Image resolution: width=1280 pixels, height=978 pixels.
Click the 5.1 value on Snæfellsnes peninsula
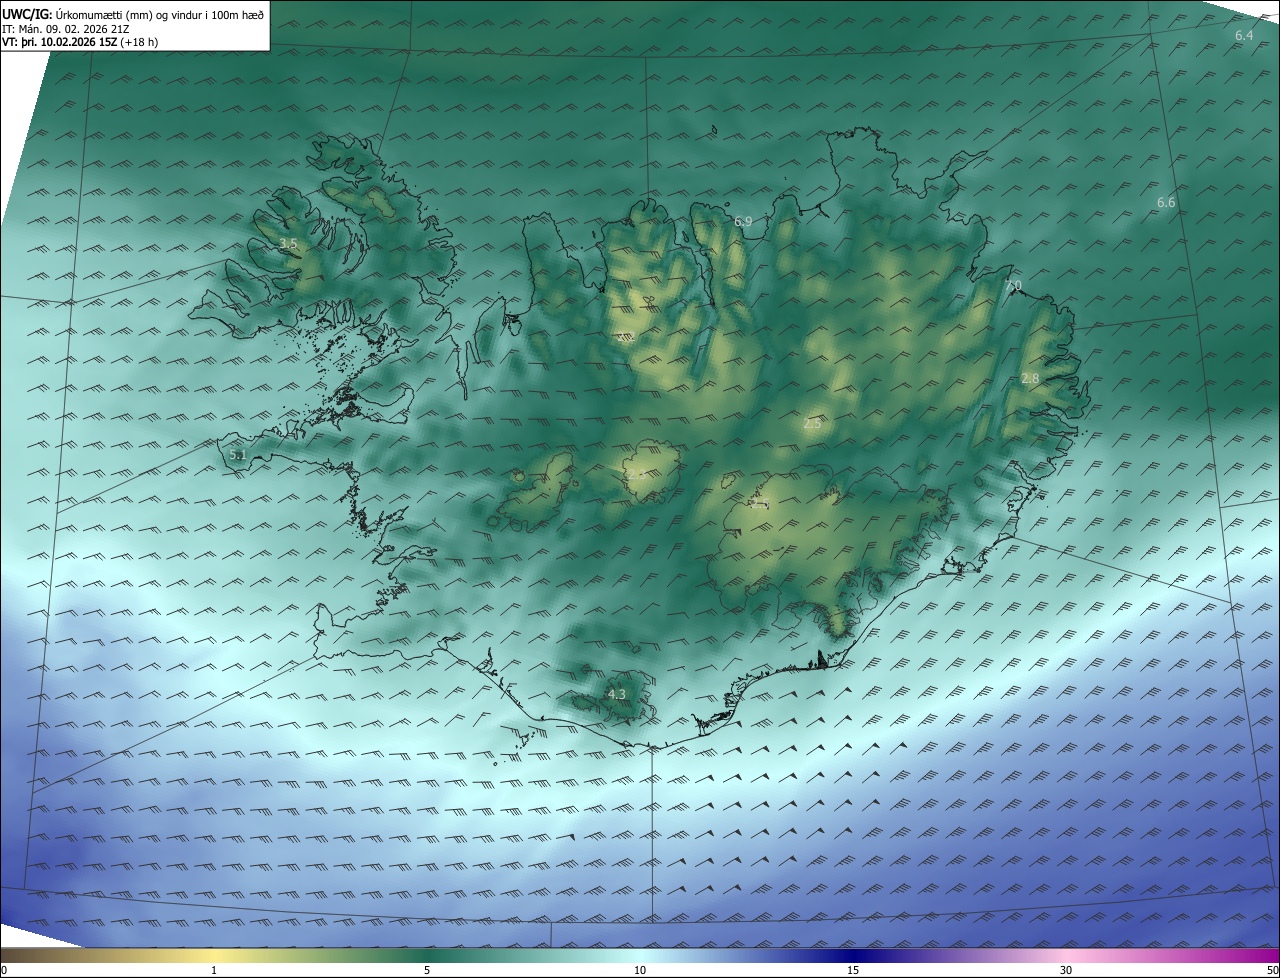tap(237, 455)
